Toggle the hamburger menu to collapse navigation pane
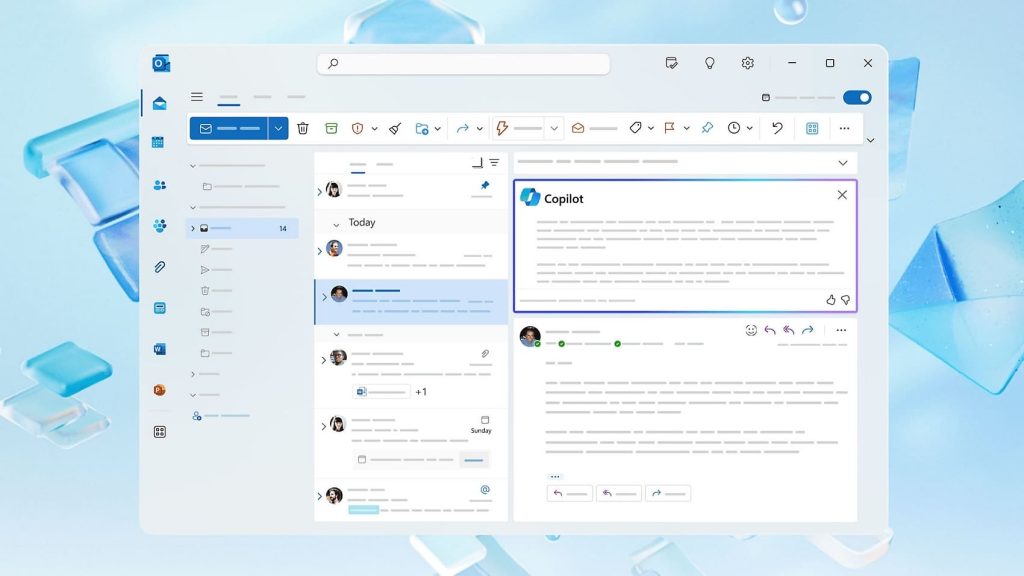Viewport: 1024px width, 576px height. click(x=197, y=97)
